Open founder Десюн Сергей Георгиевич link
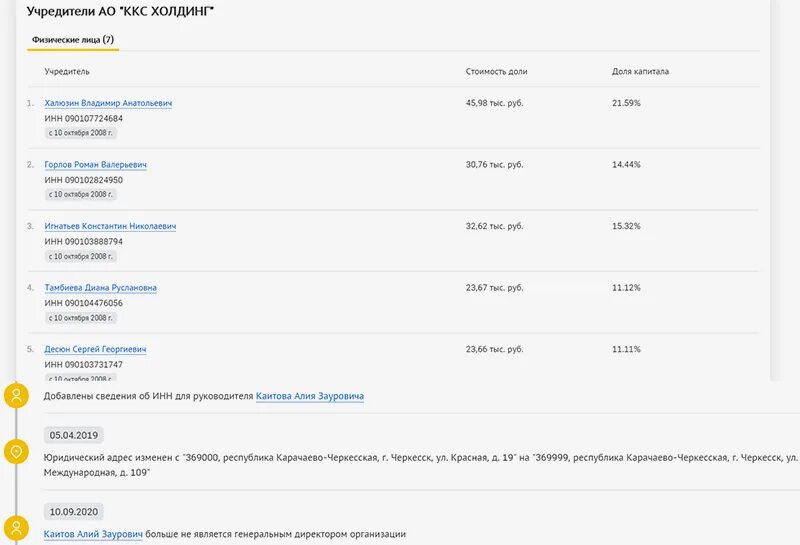Screen dimensions: 800x545 point(95,349)
